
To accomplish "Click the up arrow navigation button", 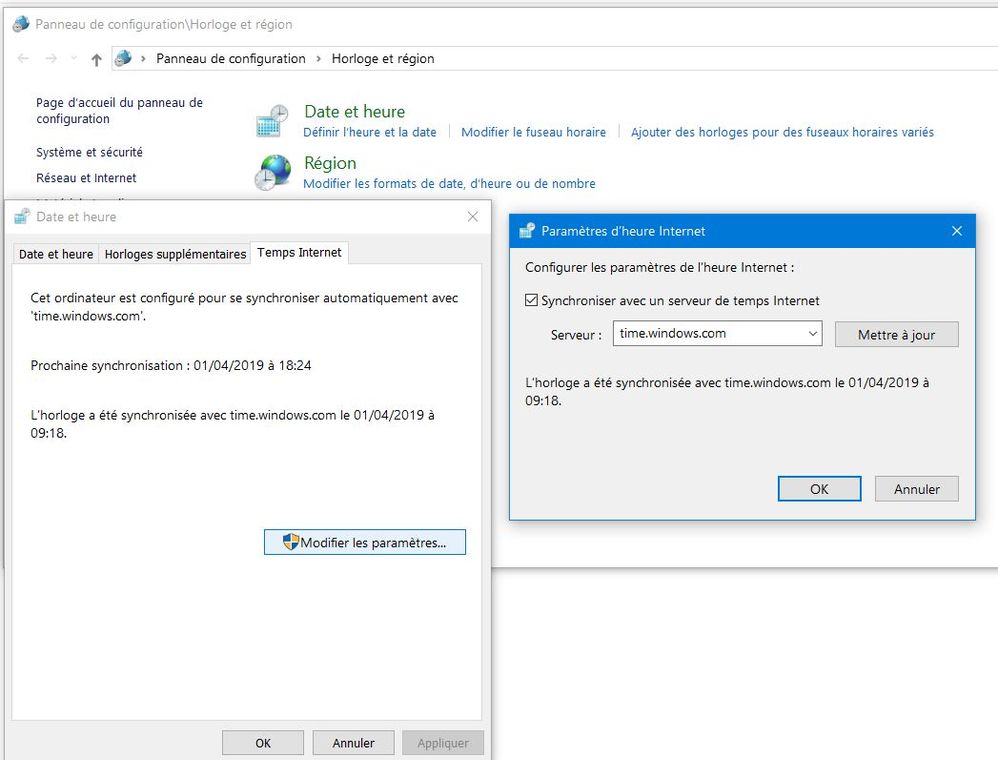I will pyautogui.click(x=96, y=59).
